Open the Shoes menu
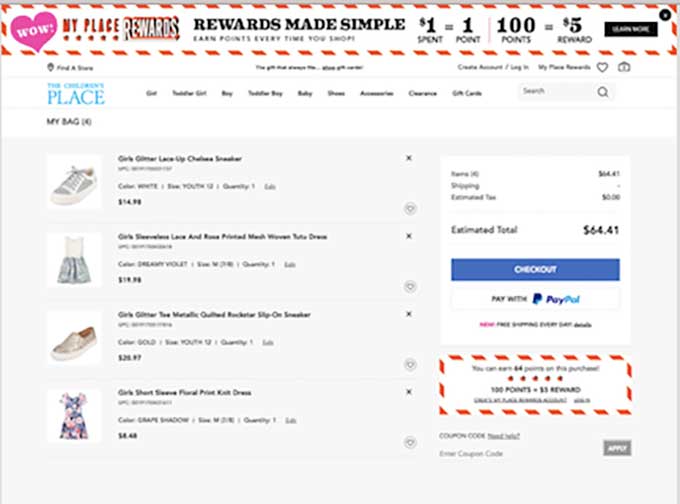 coord(336,93)
